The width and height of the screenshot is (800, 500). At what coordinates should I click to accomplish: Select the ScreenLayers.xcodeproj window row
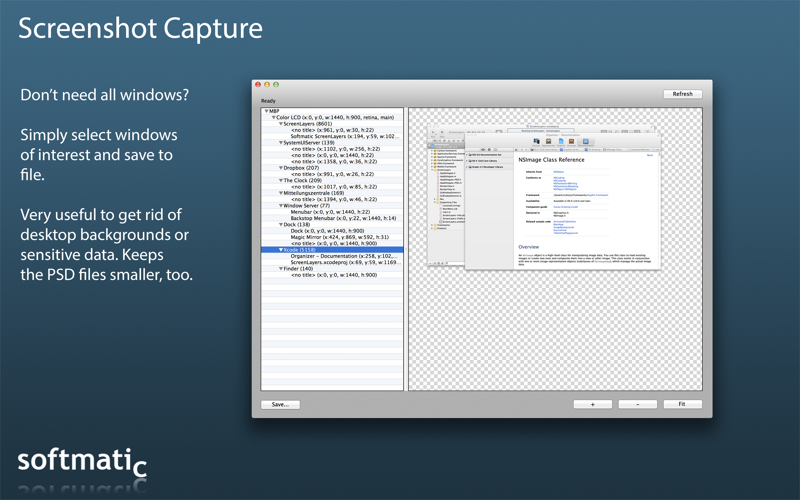pos(332,262)
